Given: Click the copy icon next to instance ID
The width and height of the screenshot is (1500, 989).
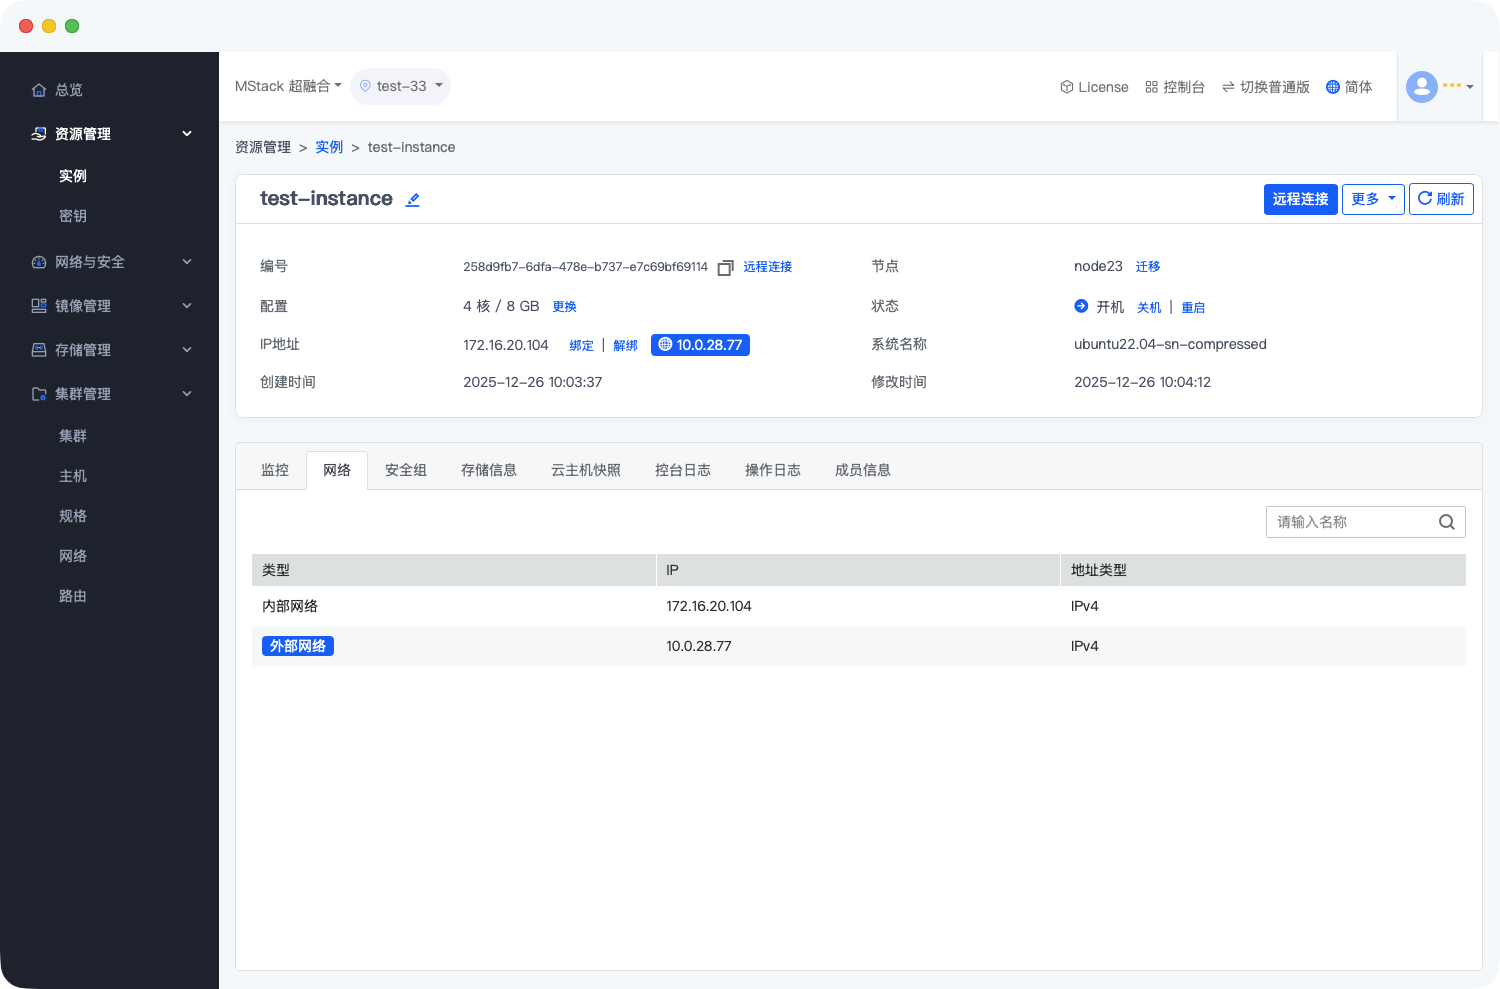Looking at the screenshot, I should click(725, 268).
